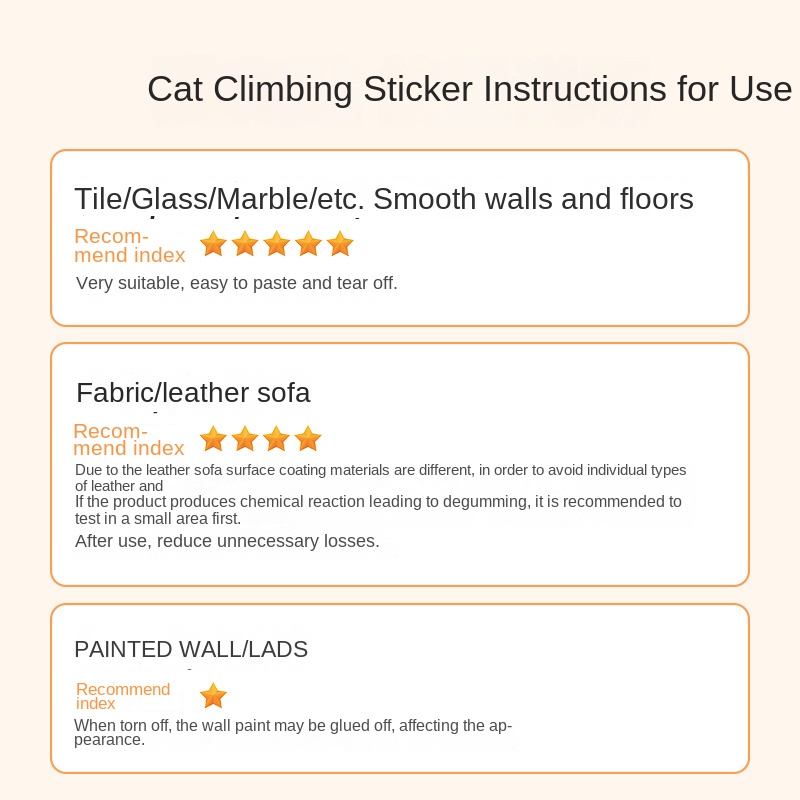Select the second star under Fabric/leather sofa
Screen dimensions: 800x800
click(x=245, y=439)
